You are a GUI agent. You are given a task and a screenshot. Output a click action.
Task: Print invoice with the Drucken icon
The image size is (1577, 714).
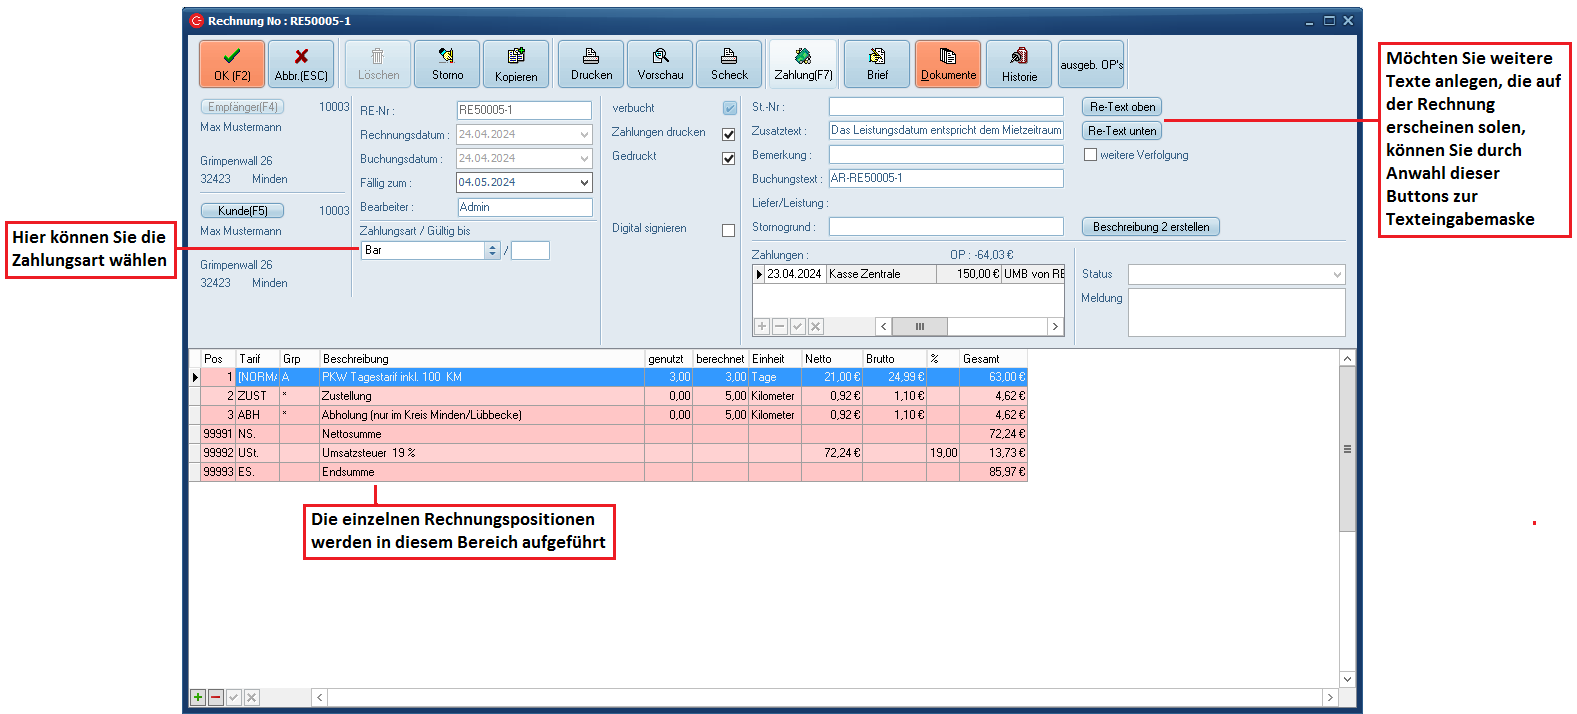(591, 64)
